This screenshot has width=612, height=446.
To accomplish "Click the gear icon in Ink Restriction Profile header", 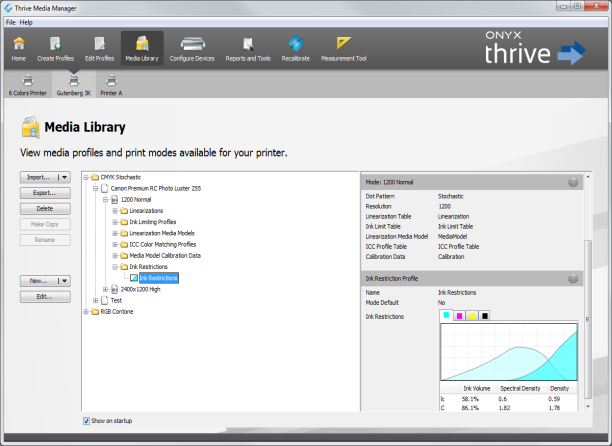I will click(x=573, y=279).
